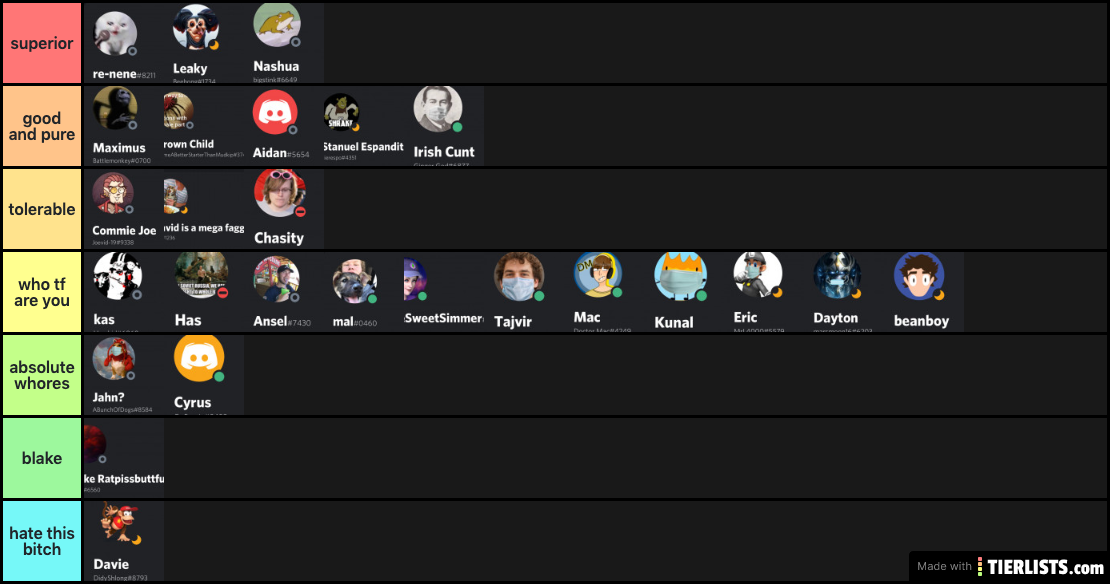1110x584 pixels.
Task: Click the re-nene cat avatar
Action: click(115, 34)
